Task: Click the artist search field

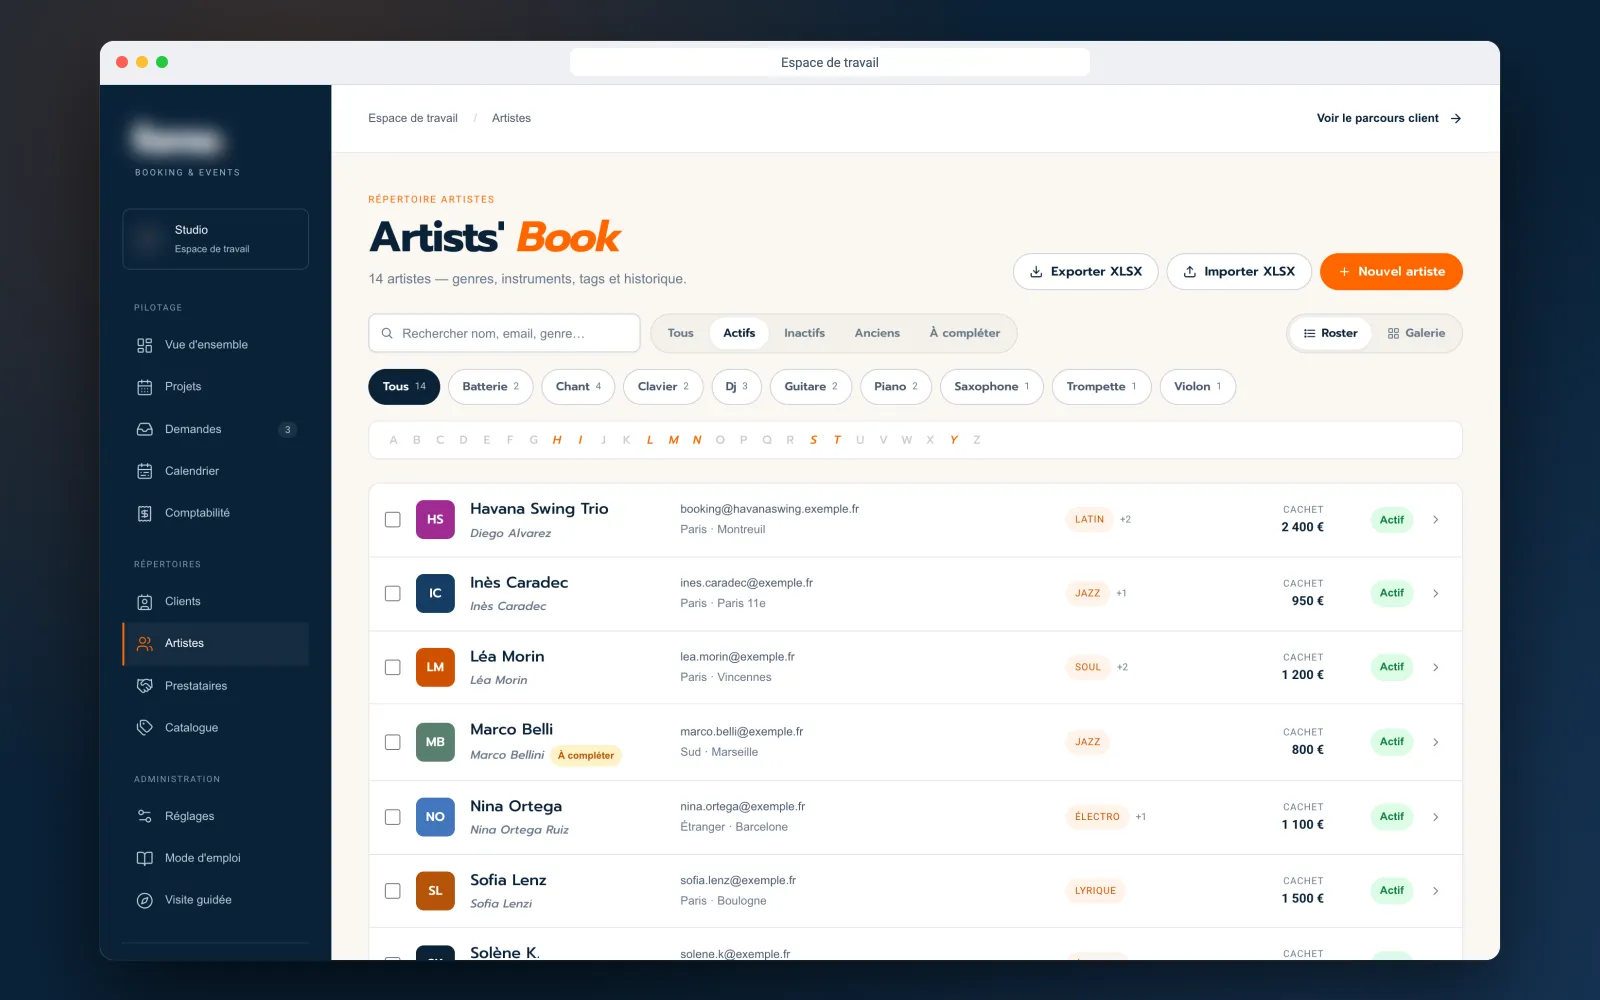Action: click(x=504, y=333)
